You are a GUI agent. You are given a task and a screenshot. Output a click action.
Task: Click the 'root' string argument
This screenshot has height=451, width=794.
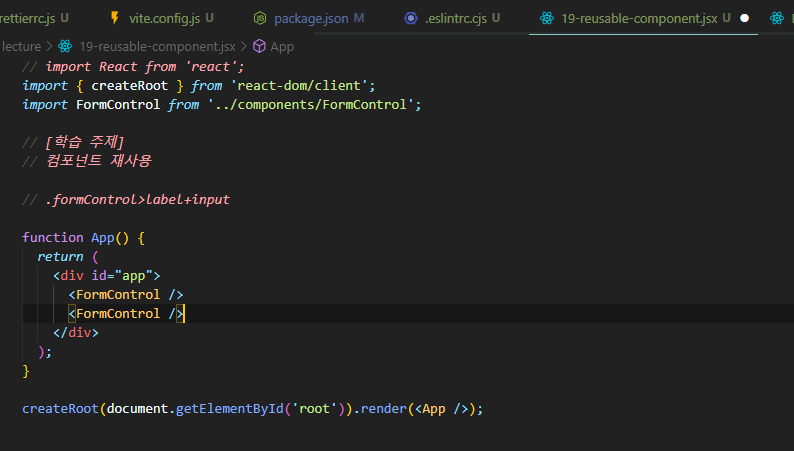[314, 408]
